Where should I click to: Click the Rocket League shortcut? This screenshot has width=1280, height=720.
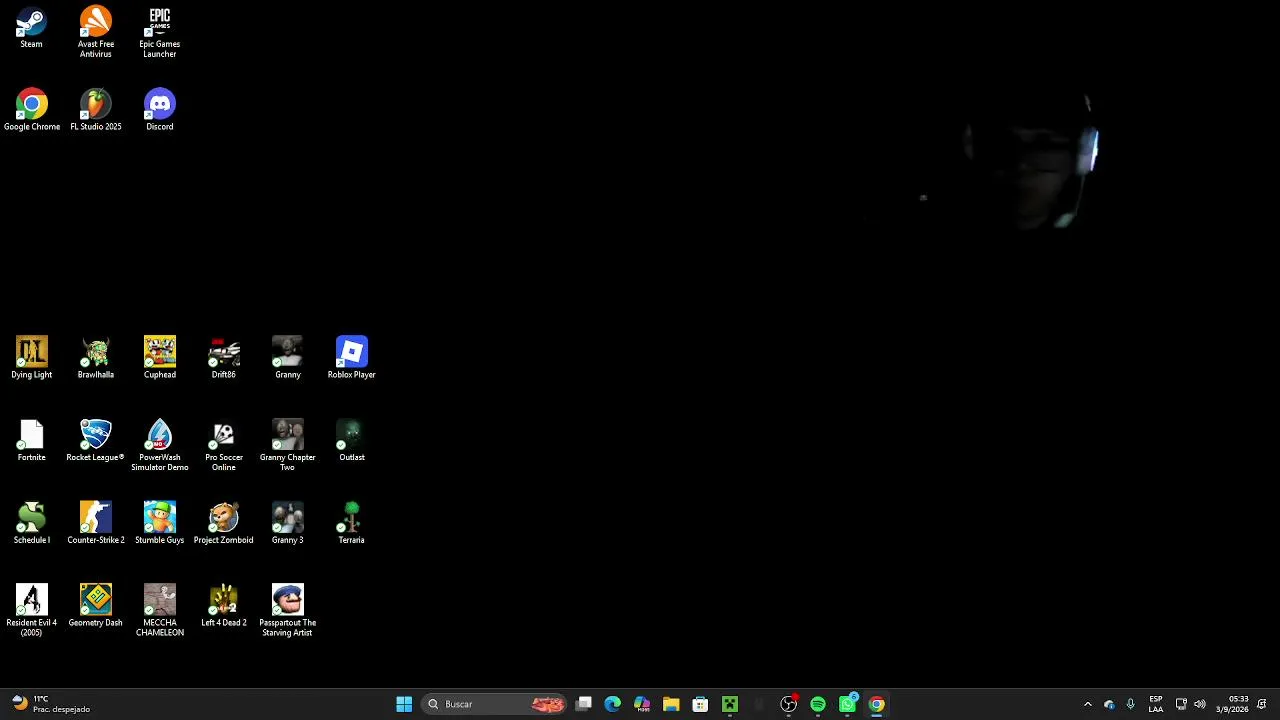tap(96, 441)
